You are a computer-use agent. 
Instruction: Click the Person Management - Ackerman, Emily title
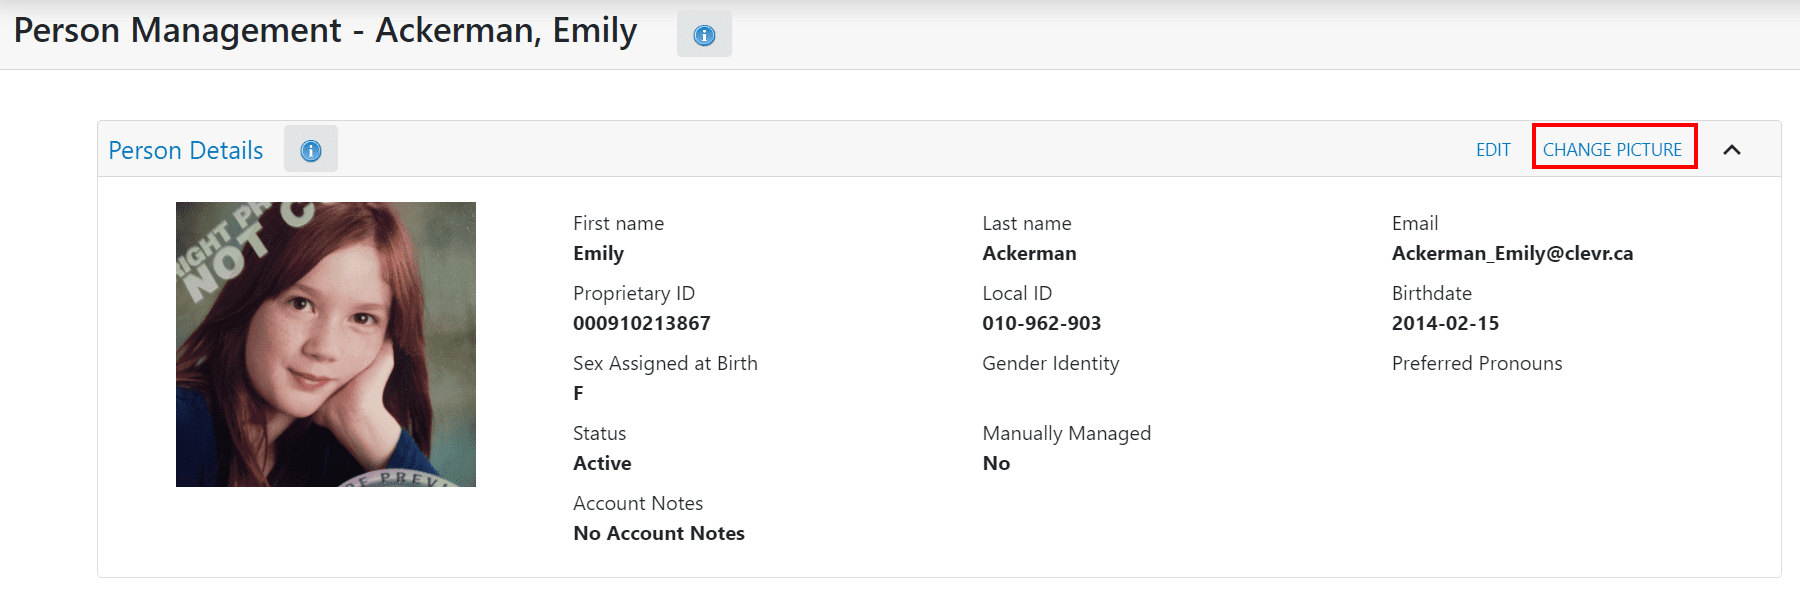(325, 31)
